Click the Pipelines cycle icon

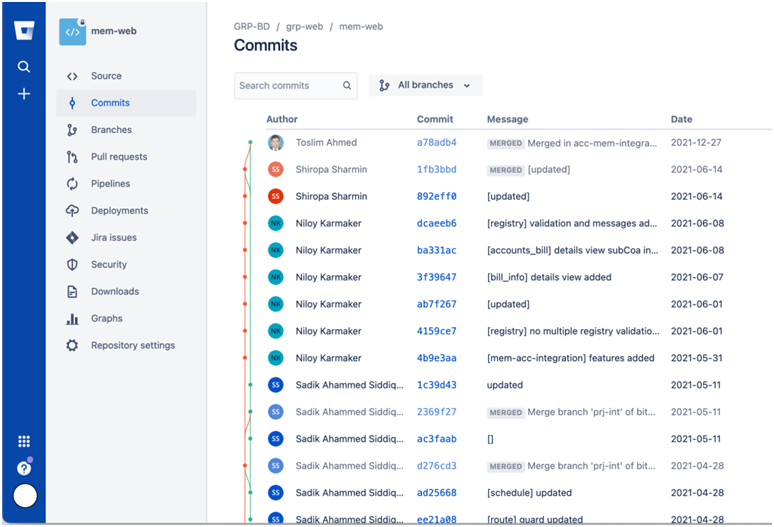(73, 184)
